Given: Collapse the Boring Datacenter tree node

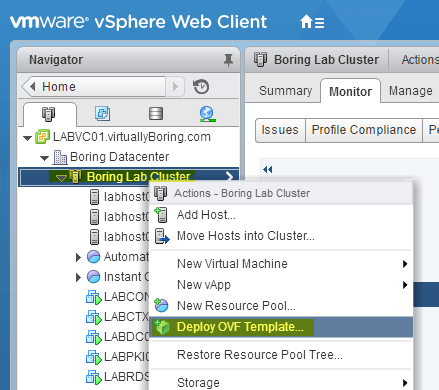Looking at the screenshot, I should (44, 158).
